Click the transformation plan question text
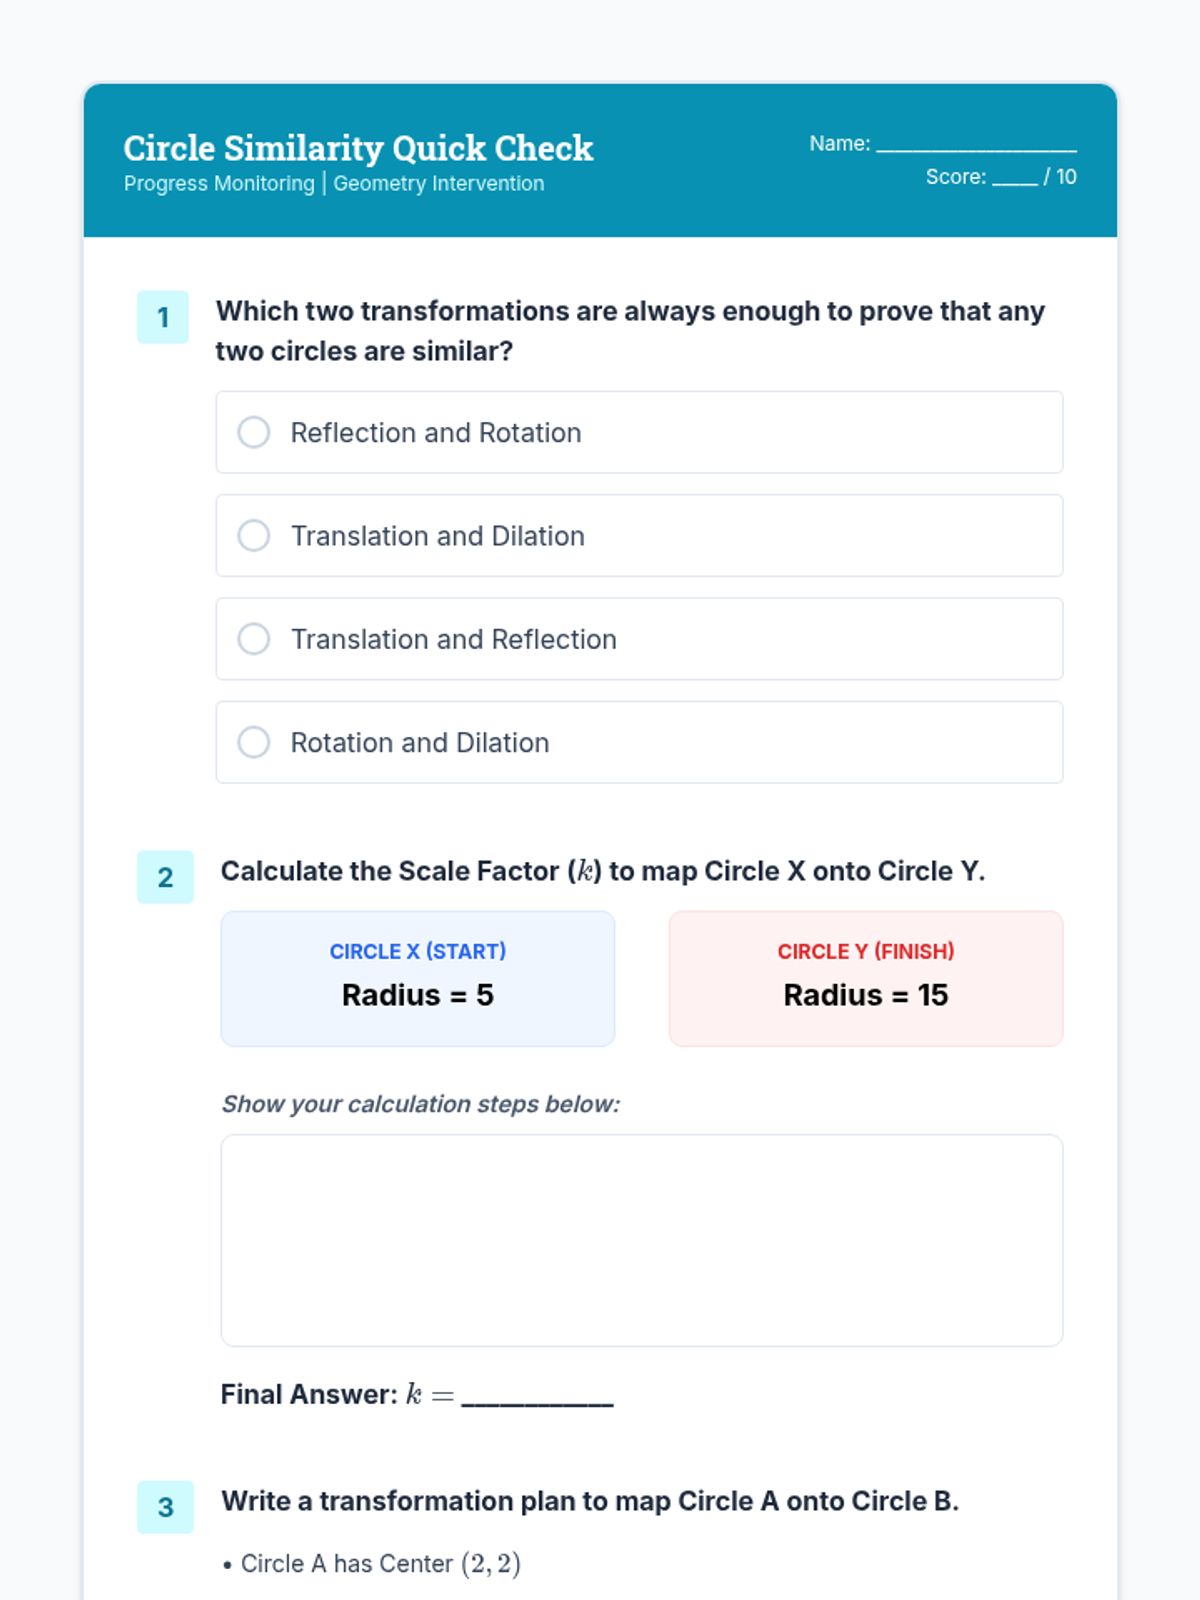 (x=590, y=1501)
